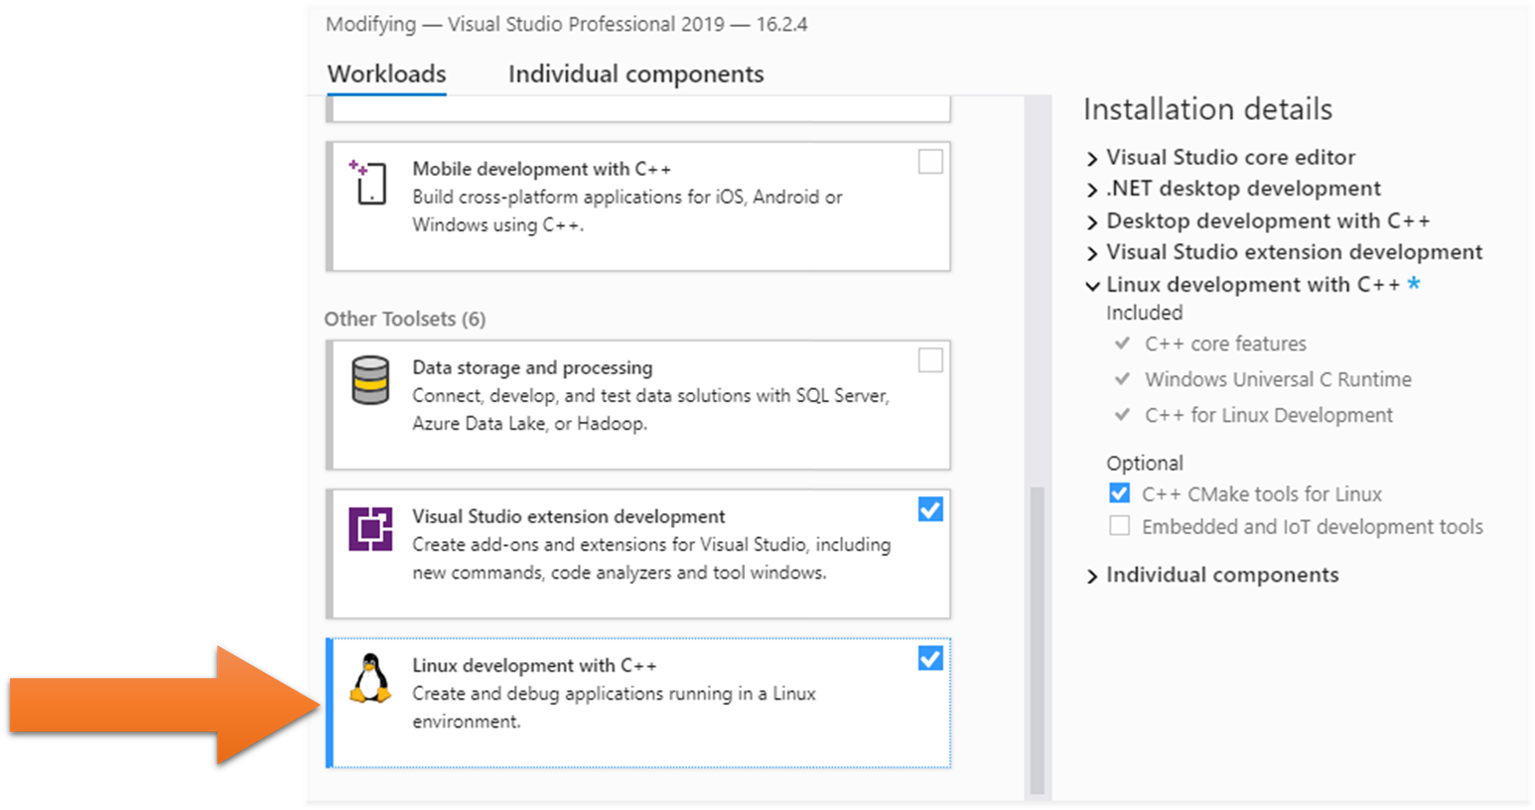Expand Desktop development with C++ details

click(1092, 220)
